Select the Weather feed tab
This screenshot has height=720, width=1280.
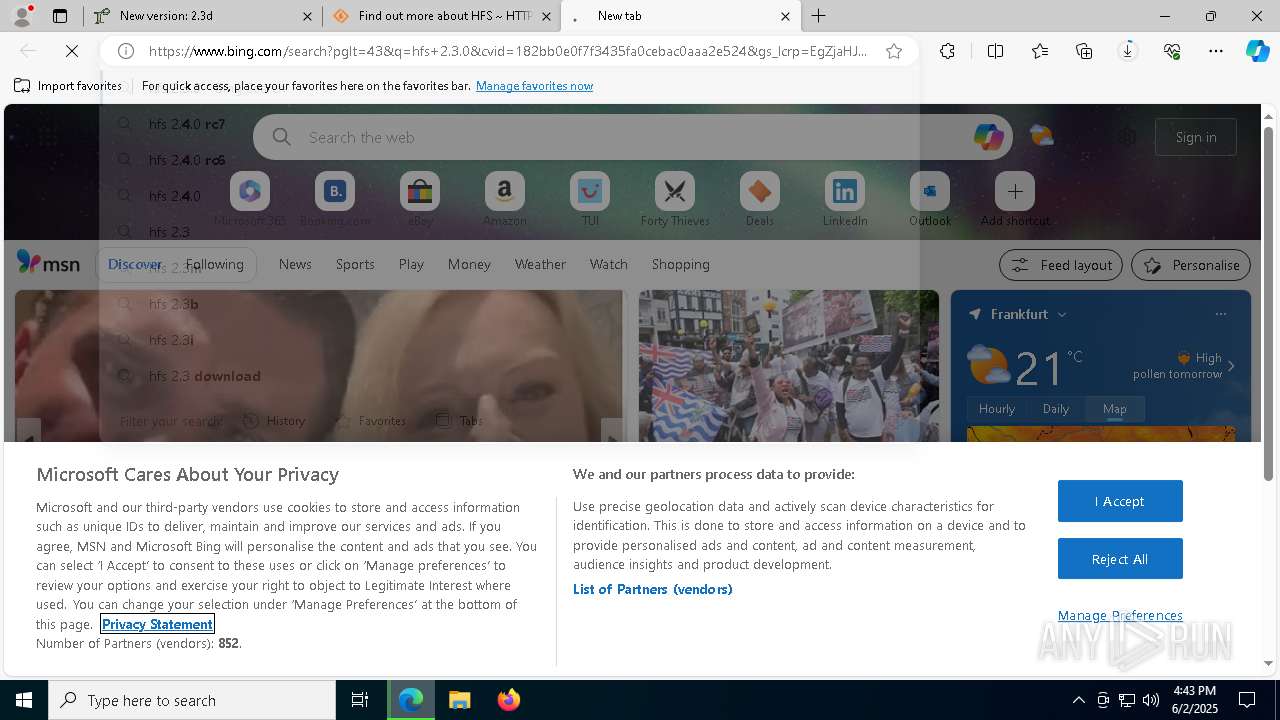click(x=540, y=264)
